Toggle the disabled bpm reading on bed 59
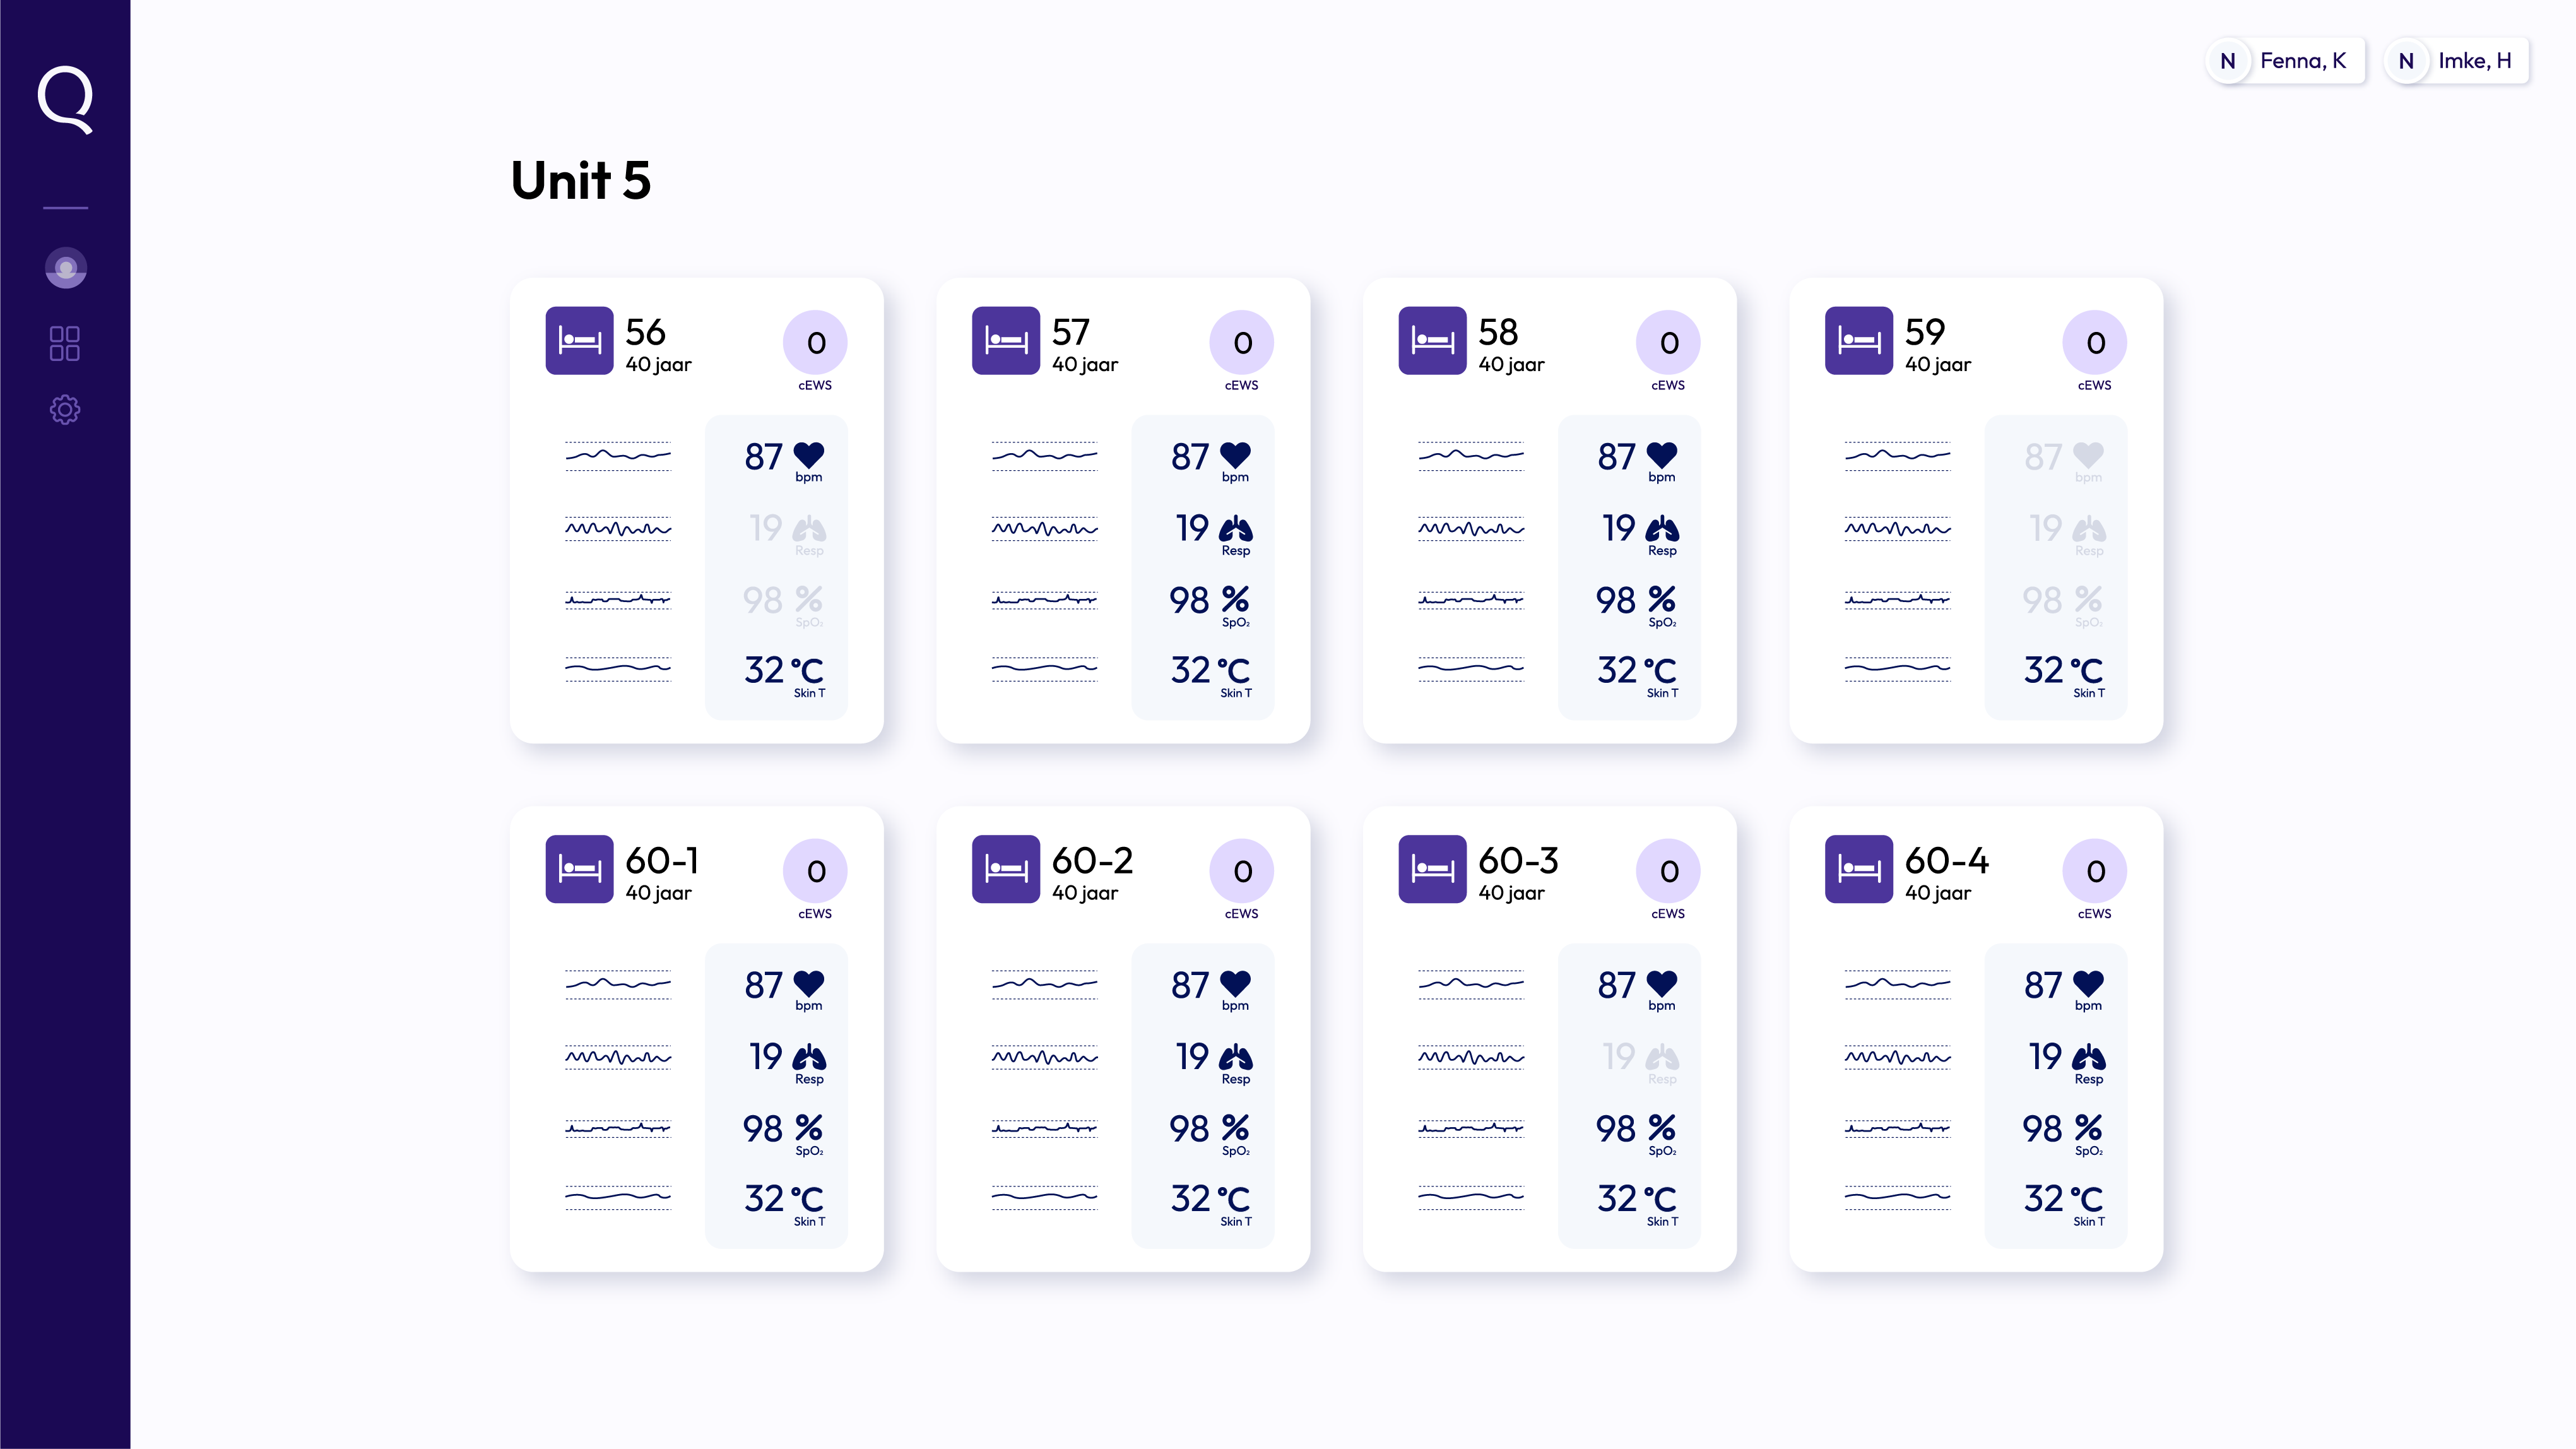The width and height of the screenshot is (2576, 1449). pyautogui.click(x=2043, y=457)
